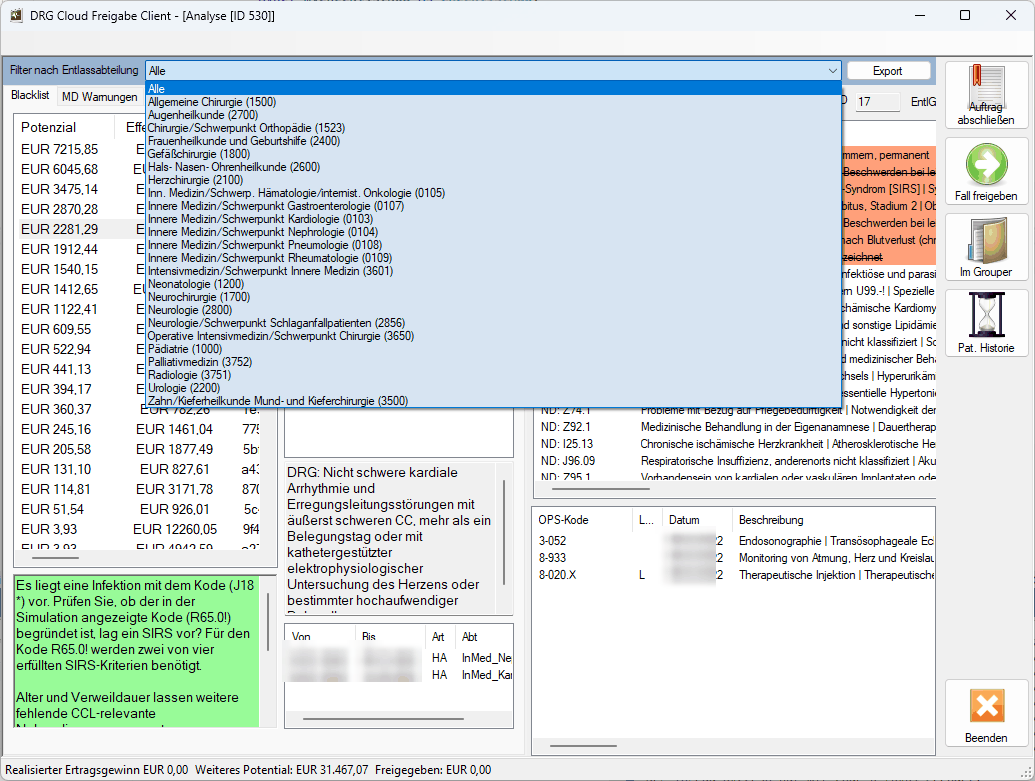Select OPS code row 3-052
This screenshot has width=1035, height=781.
pyautogui.click(x=734, y=541)
